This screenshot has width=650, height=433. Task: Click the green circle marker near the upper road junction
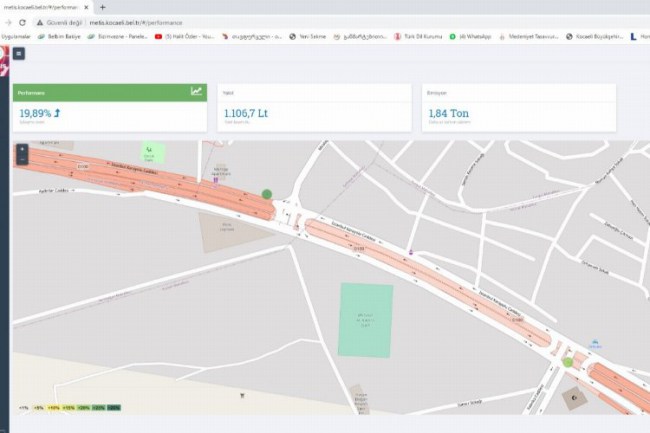click(x=266, y=194)
